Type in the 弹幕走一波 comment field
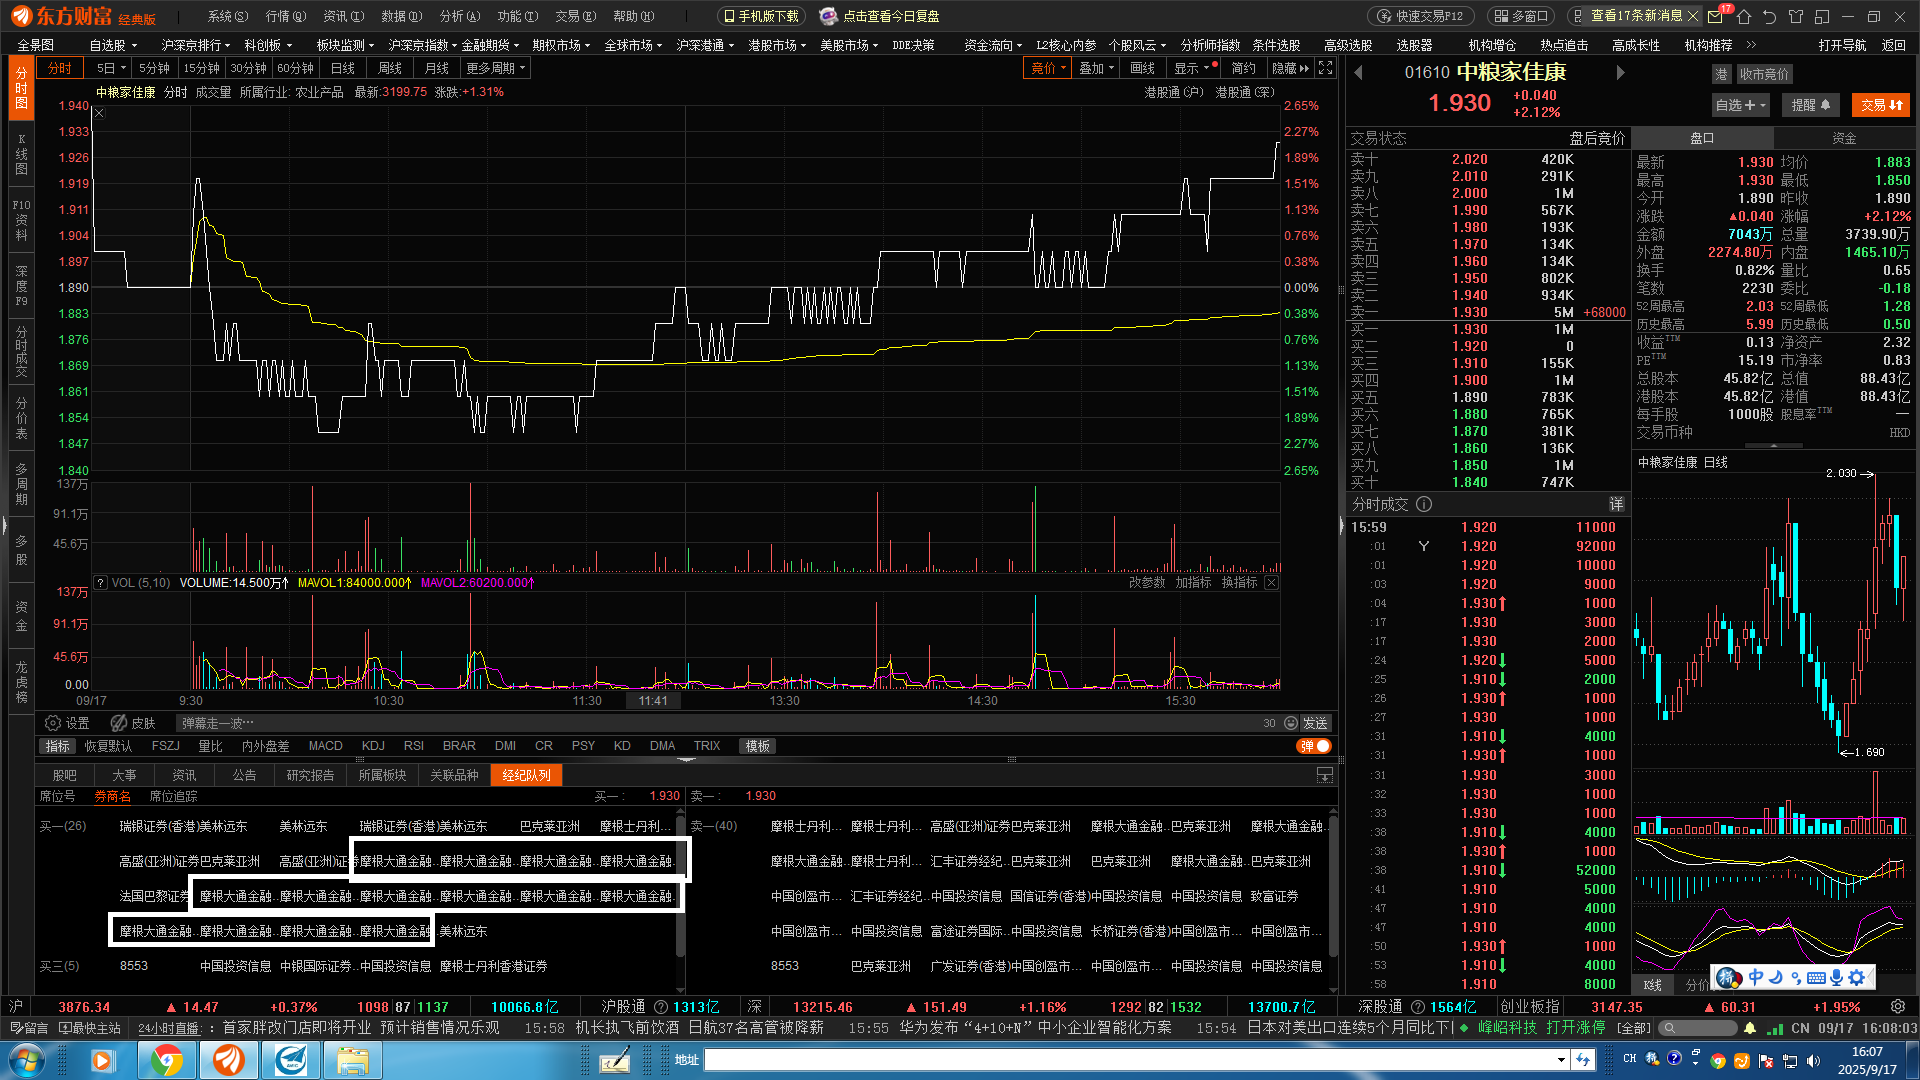This screenshot has height=1080, width=1920. coord(715,723)
